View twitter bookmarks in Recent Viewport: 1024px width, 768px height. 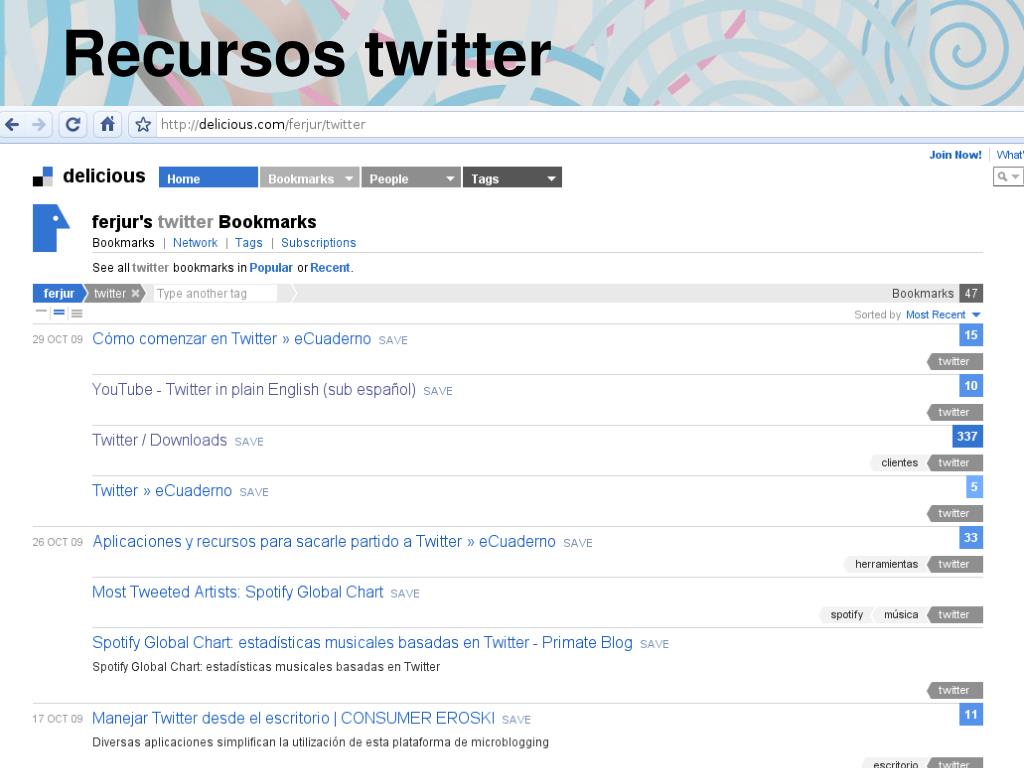330,268
